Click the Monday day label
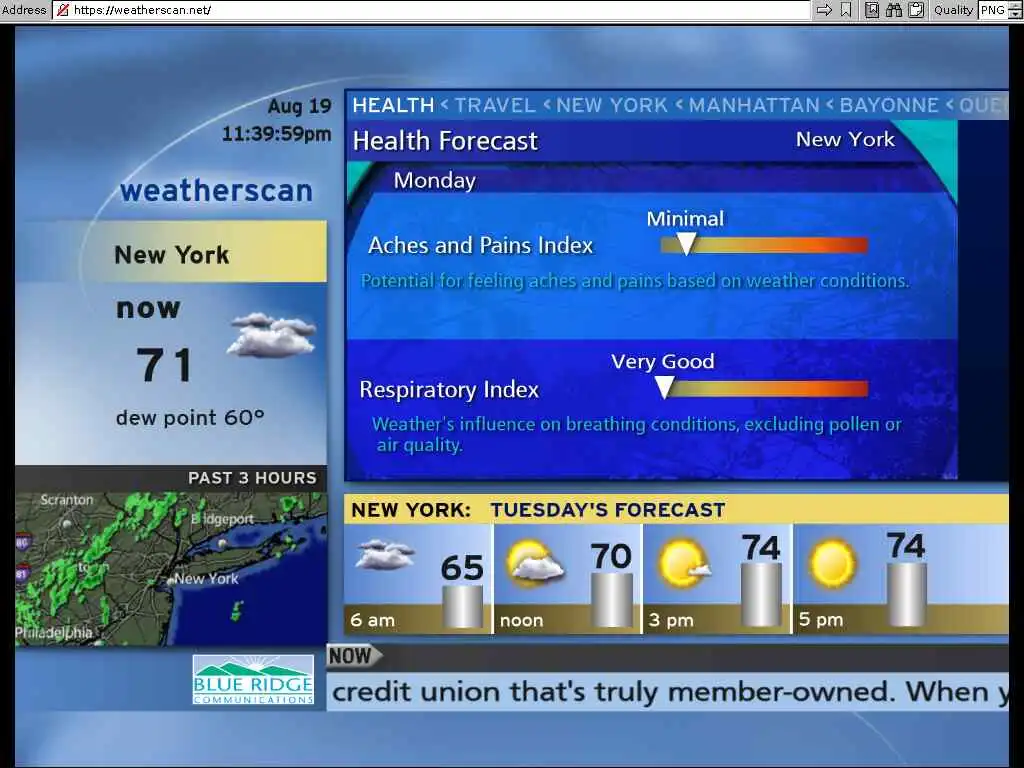Image resolution: width=1024 pixels, height=768 pixels. click(x=435, y=181)
